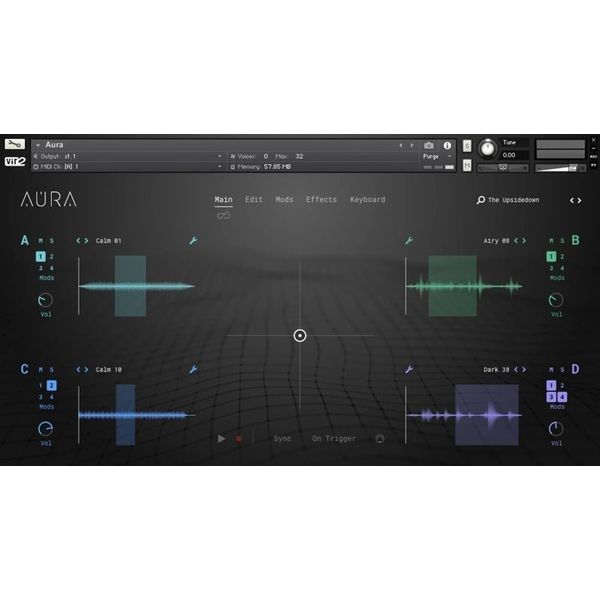Go to previous sample for Calm 10
600x600 pixels.
(x=78, y=370)
